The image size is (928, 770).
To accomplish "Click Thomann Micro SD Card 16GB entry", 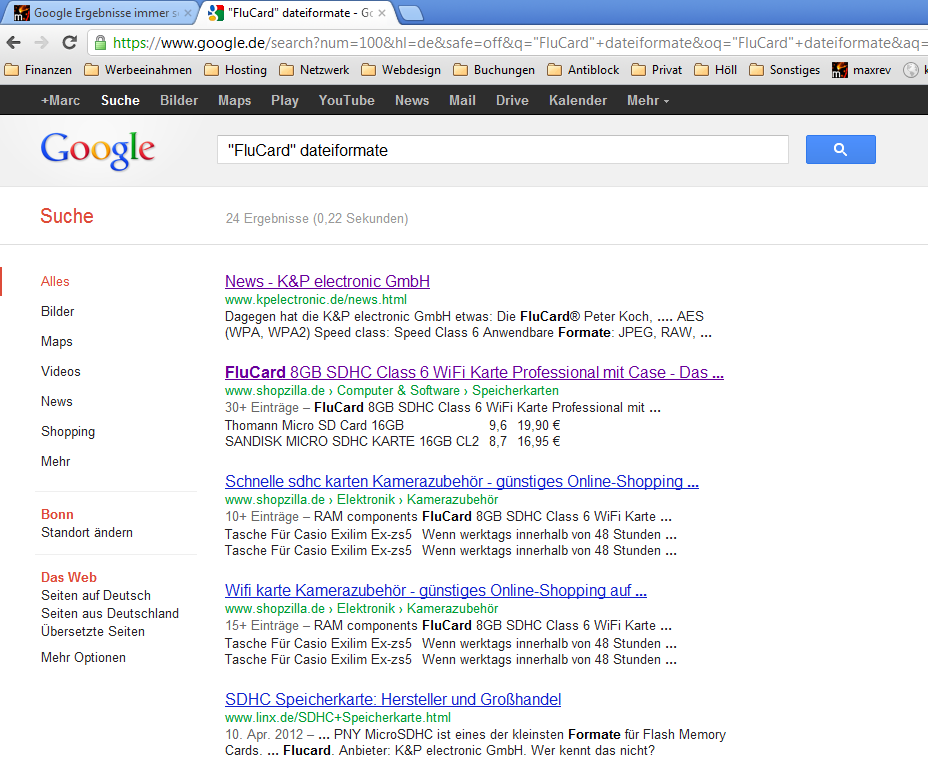I will tap(314, 426).
